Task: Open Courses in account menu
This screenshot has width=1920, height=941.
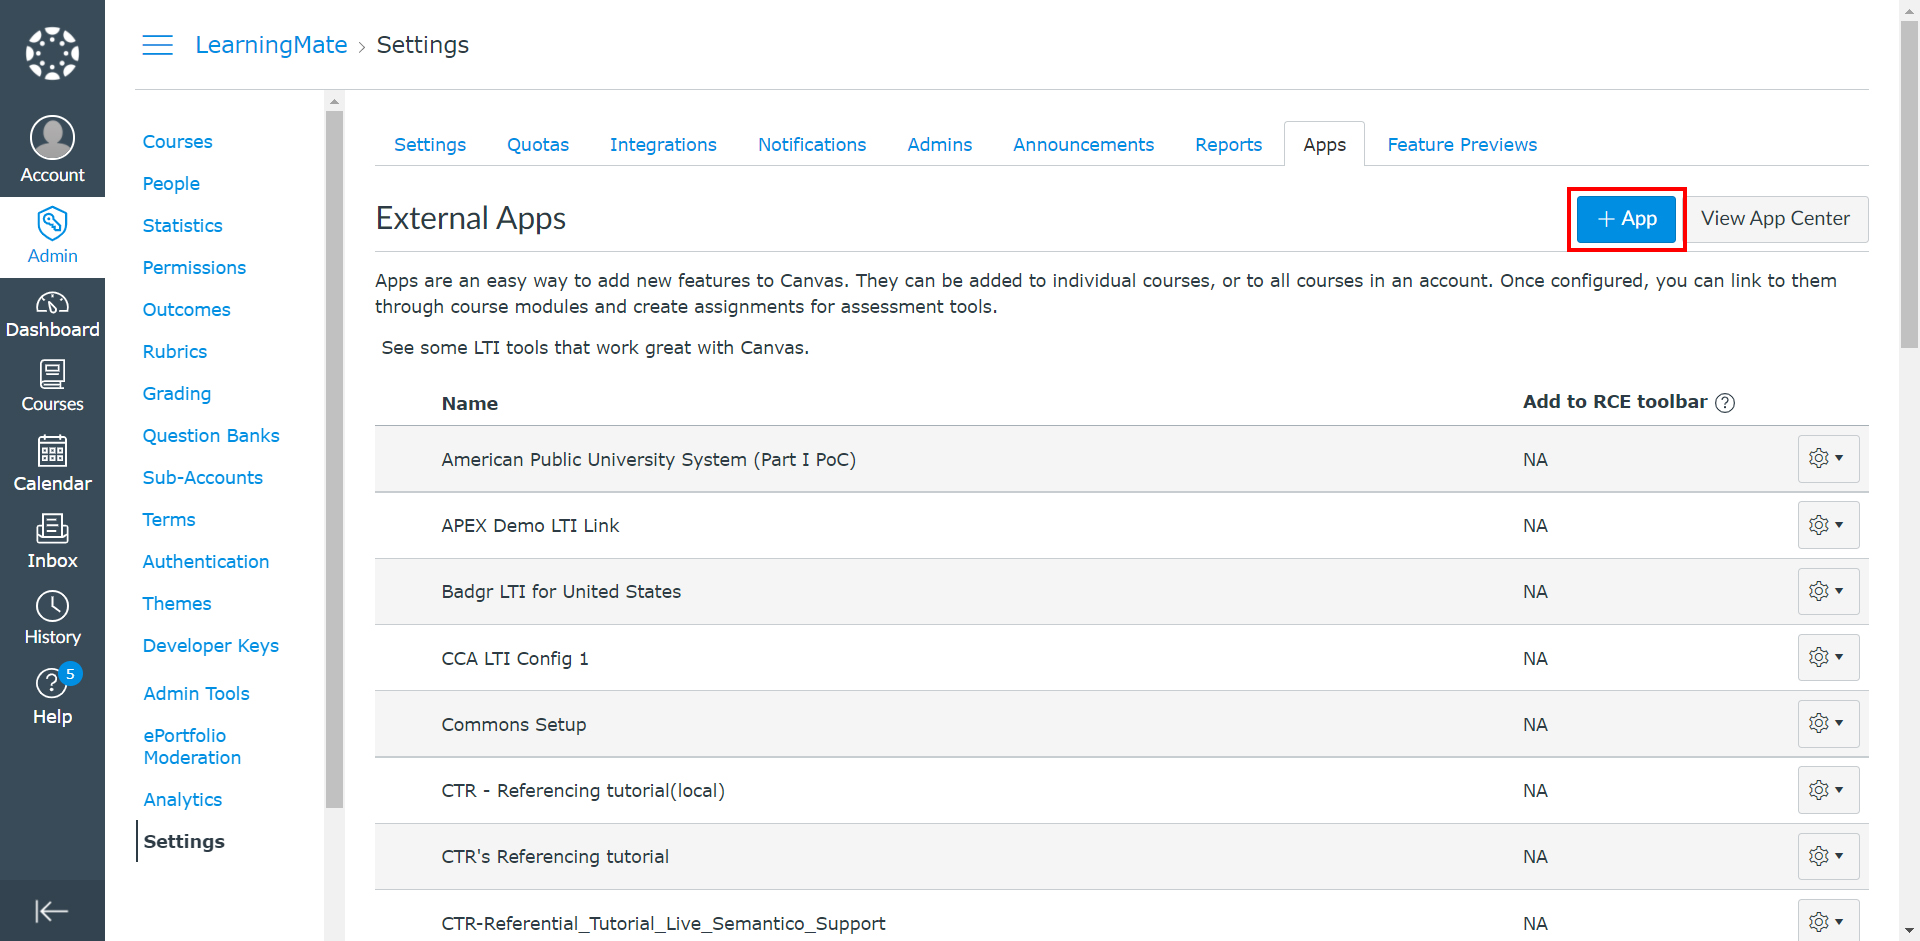Action: coord(177,142)
